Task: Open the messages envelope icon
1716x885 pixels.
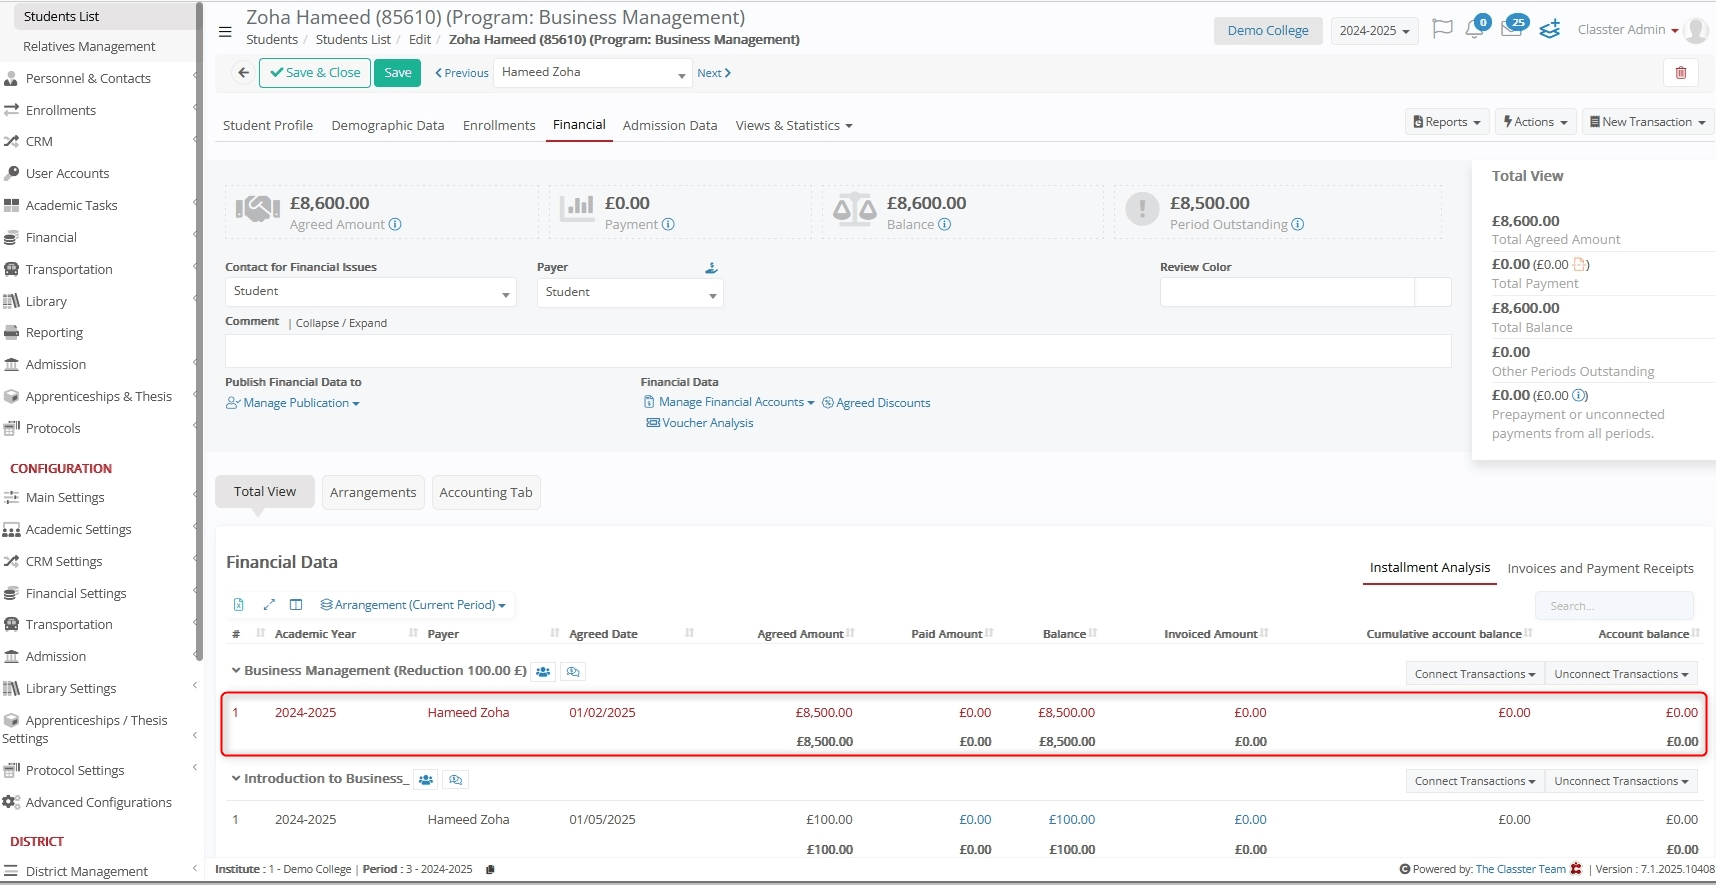Action: [1511, 30]
